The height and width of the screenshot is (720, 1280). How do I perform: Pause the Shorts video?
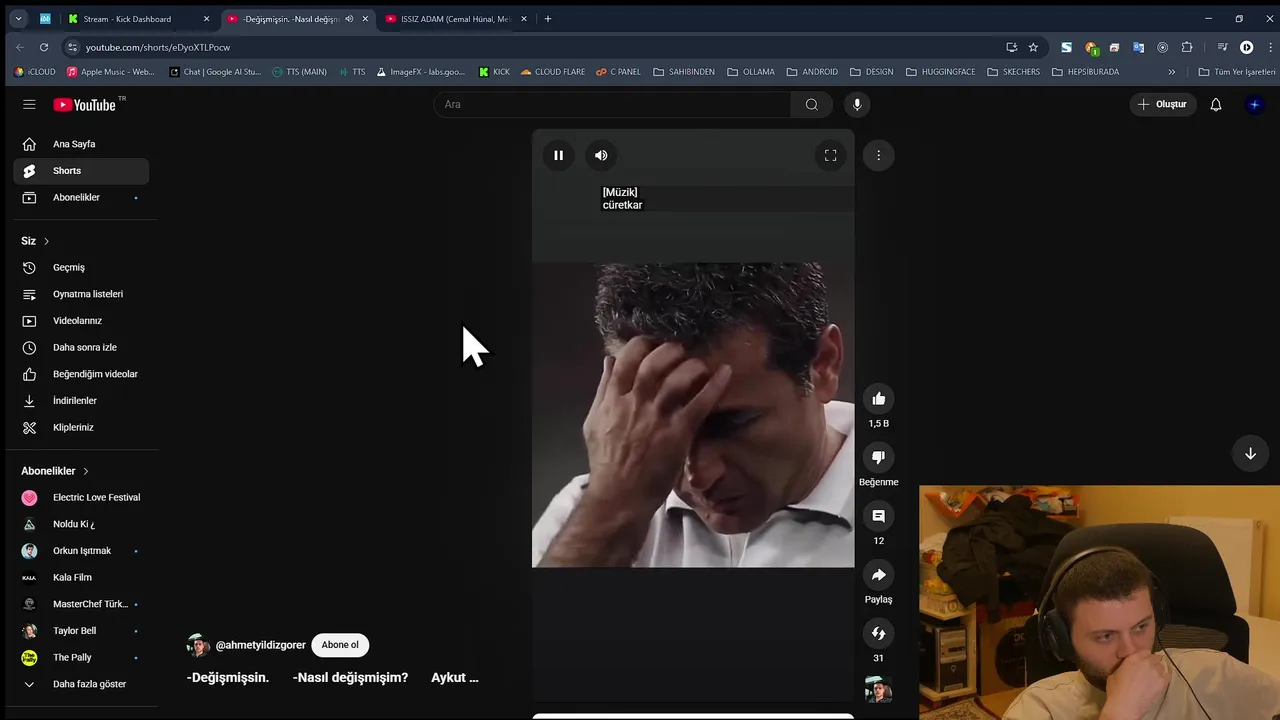point(558,155)
